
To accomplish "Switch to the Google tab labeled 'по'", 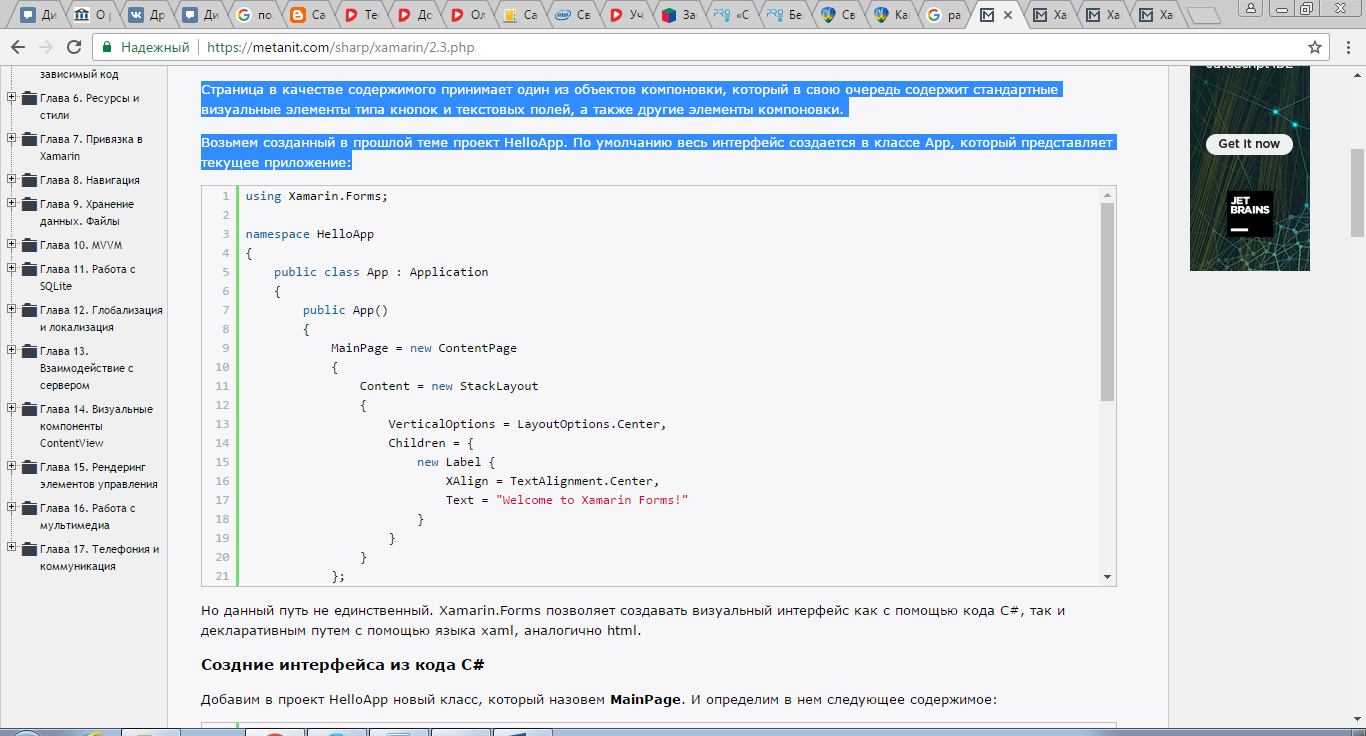I will pos(255,15).
